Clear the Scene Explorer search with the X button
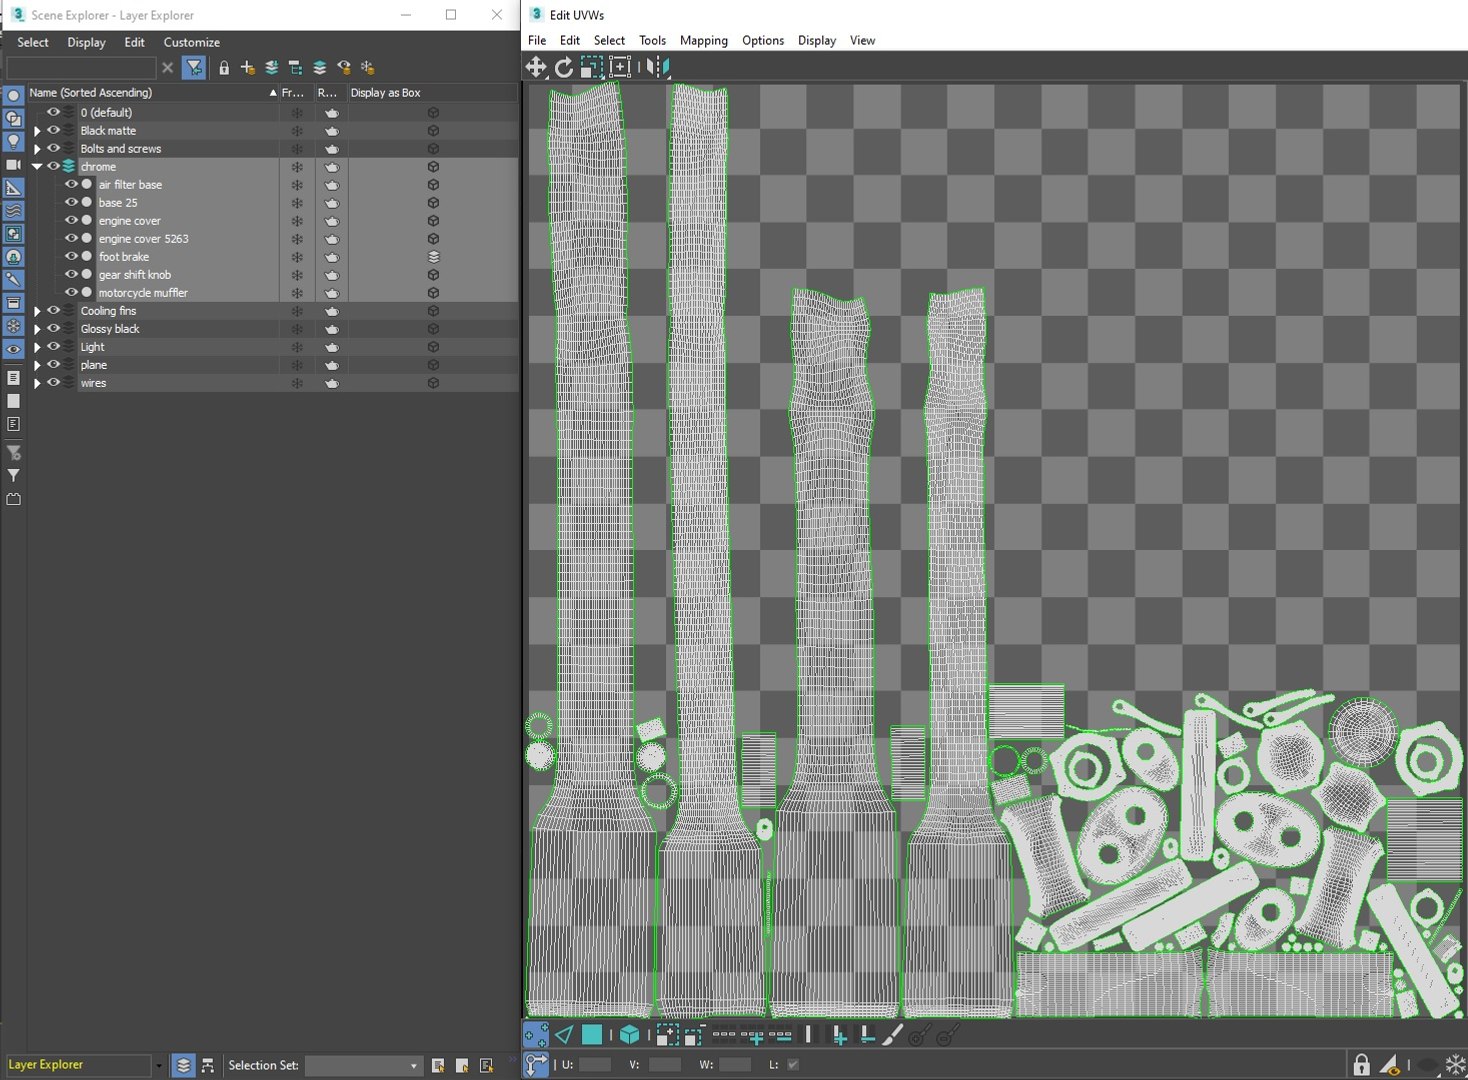 [167, 68]
